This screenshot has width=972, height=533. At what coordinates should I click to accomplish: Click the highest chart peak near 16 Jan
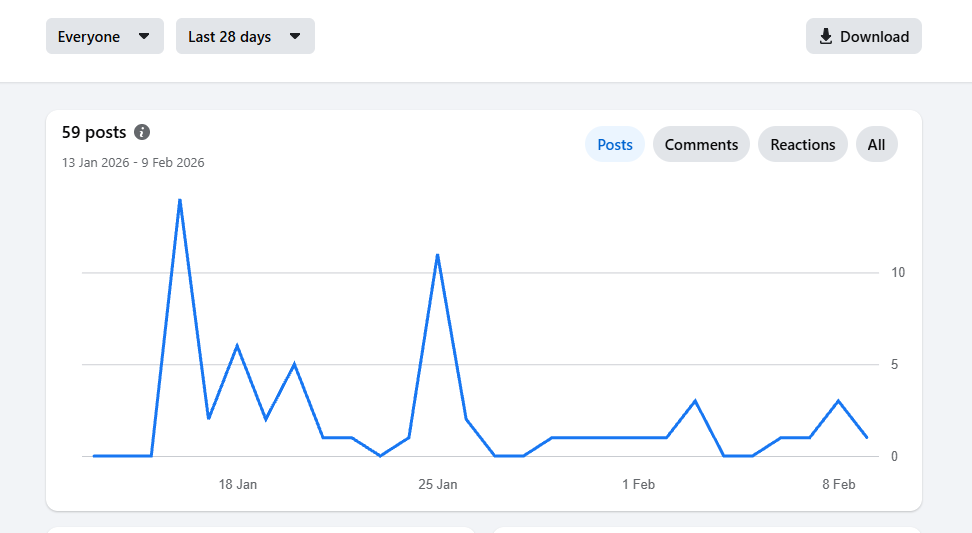(x=179, y=200)
